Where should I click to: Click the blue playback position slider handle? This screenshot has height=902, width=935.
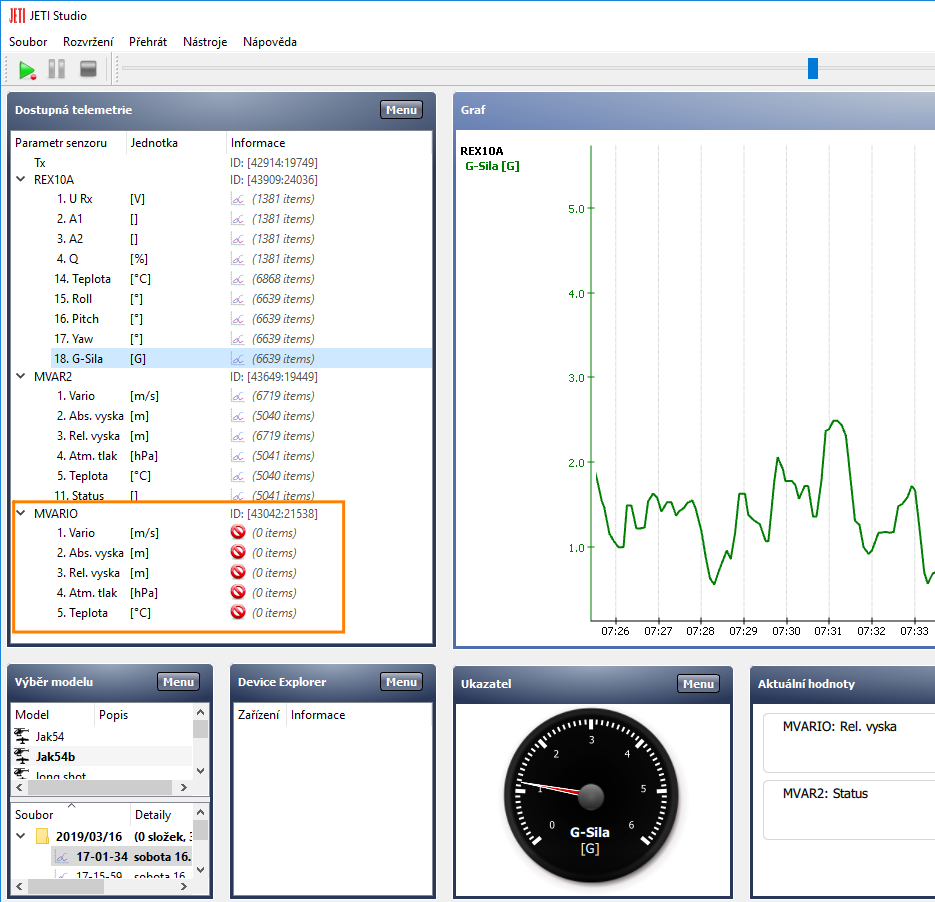pyautogui.click(x=813, y=68)
